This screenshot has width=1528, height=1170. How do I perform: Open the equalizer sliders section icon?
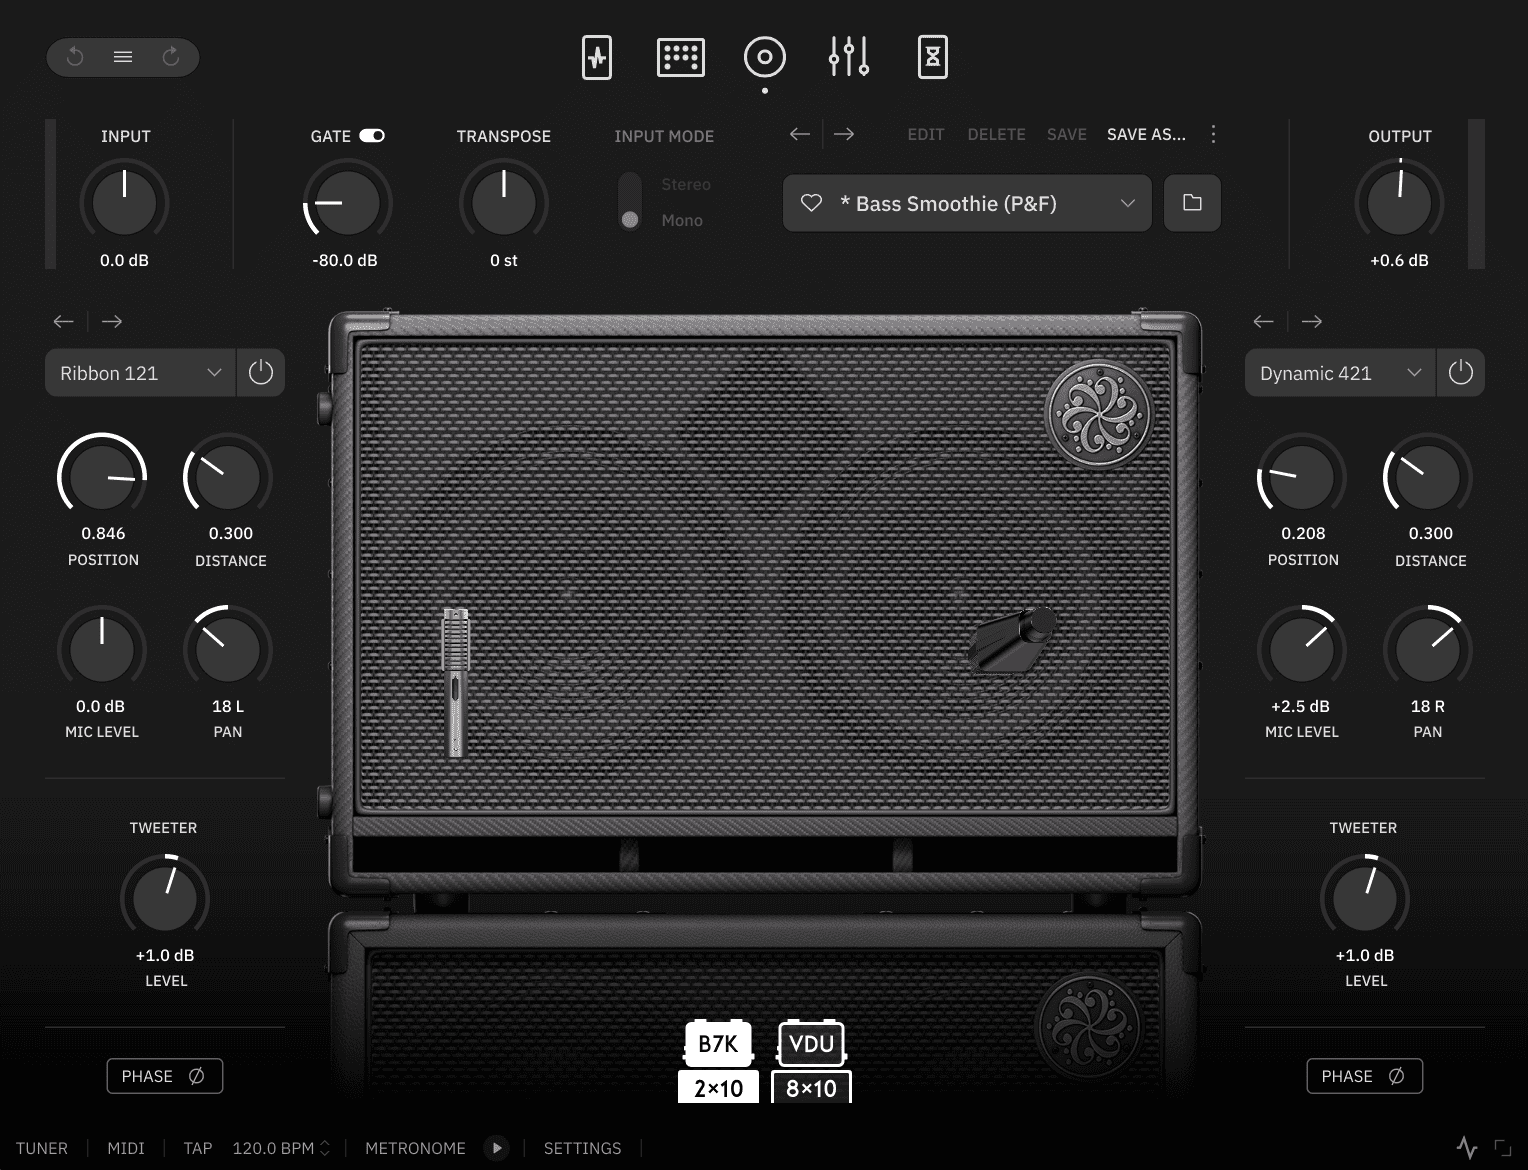[849, 57]
